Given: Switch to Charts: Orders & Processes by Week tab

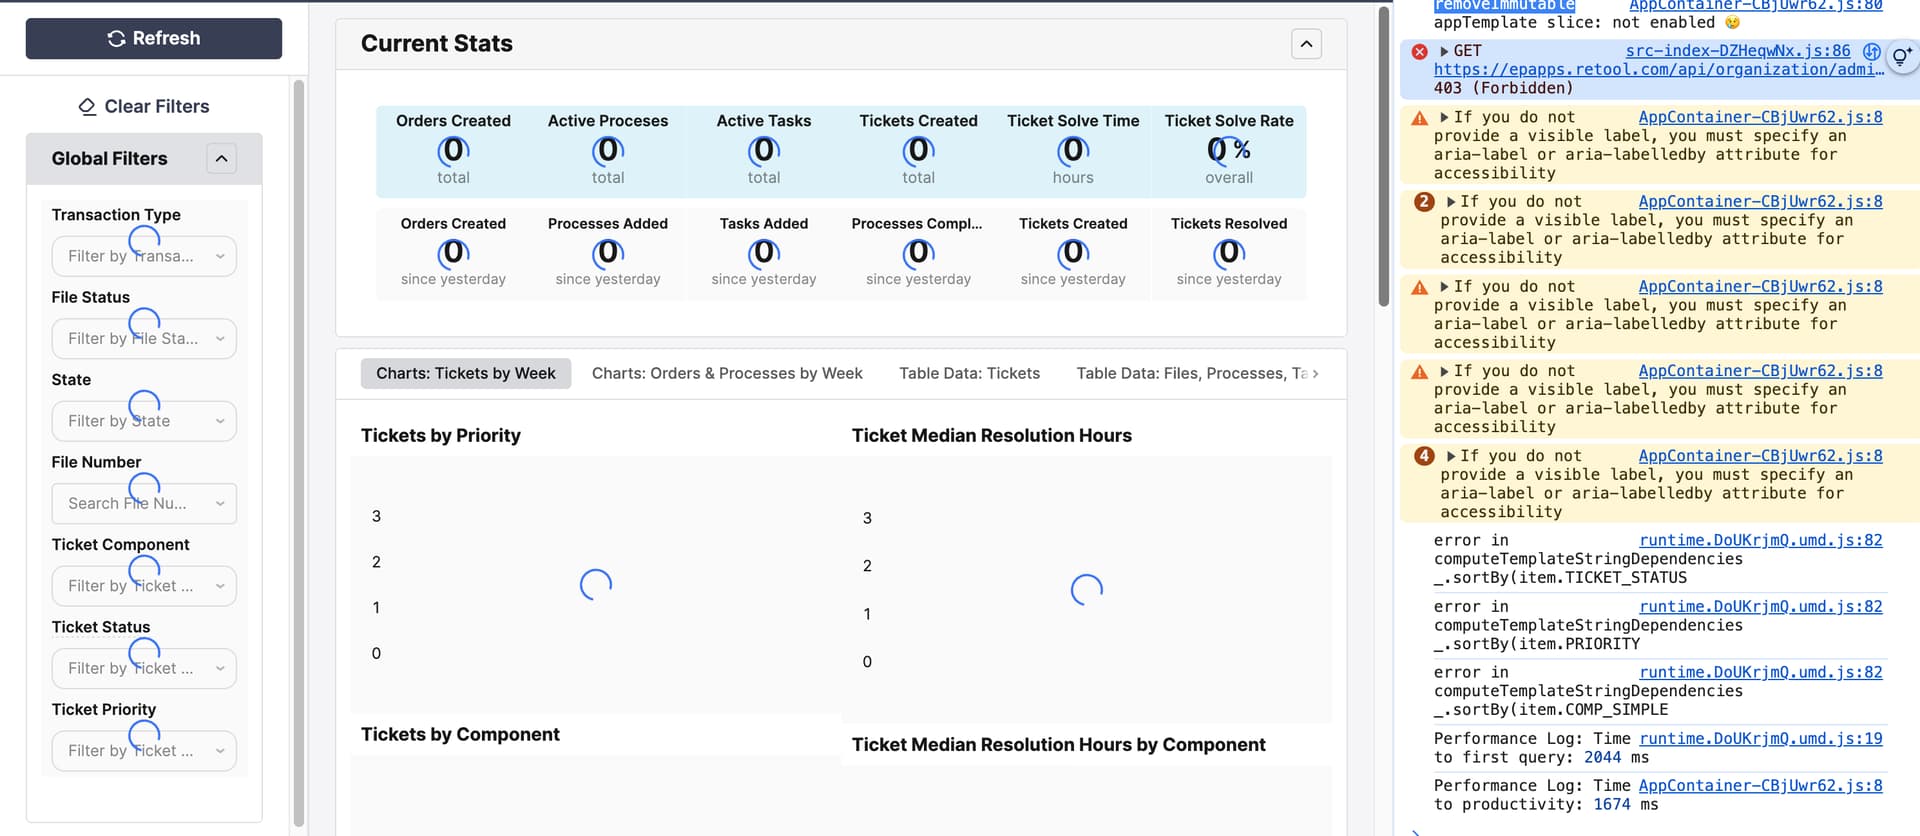Looking at the screenshot, I should (726, 374).
